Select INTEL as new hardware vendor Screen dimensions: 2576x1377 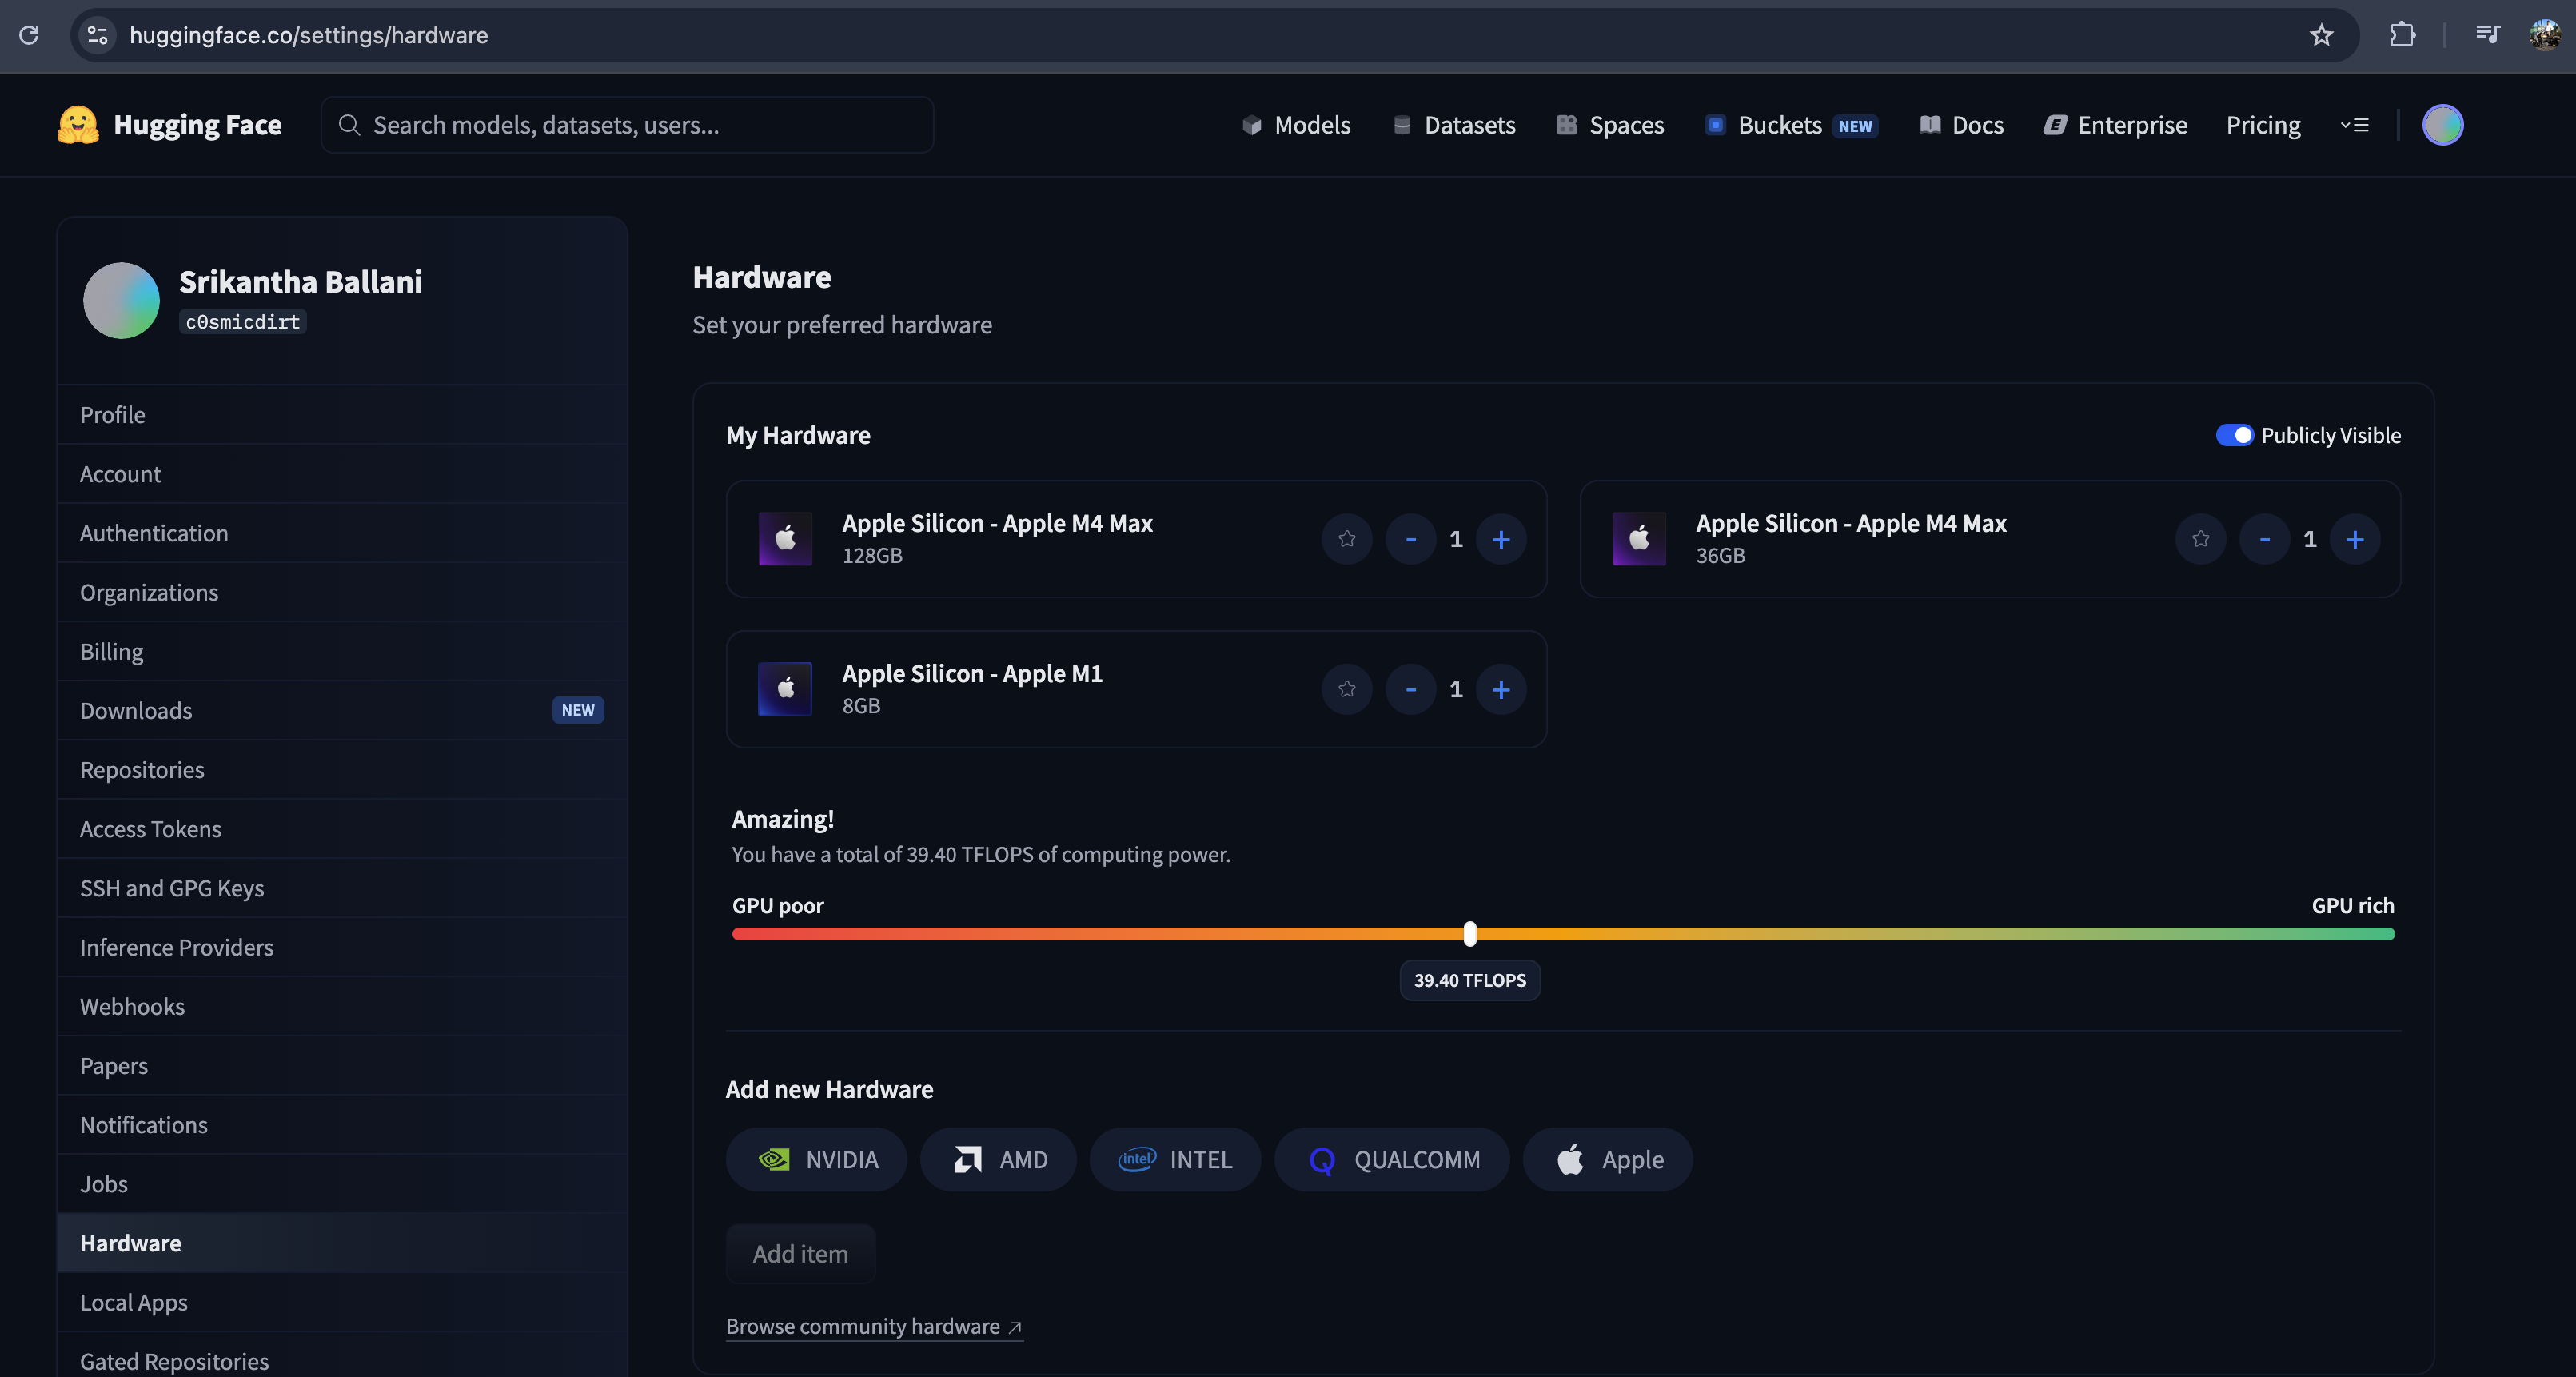(x=1175, y=1159)
